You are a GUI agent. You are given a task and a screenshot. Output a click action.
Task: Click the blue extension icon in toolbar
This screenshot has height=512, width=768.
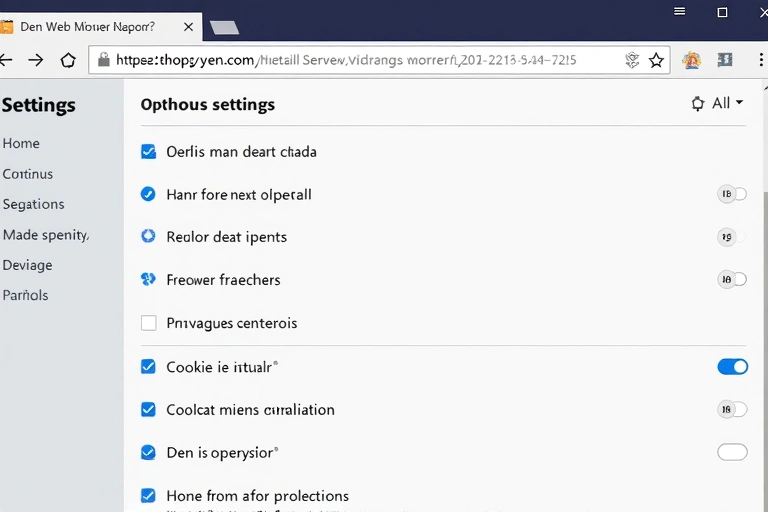coord(725,60)
